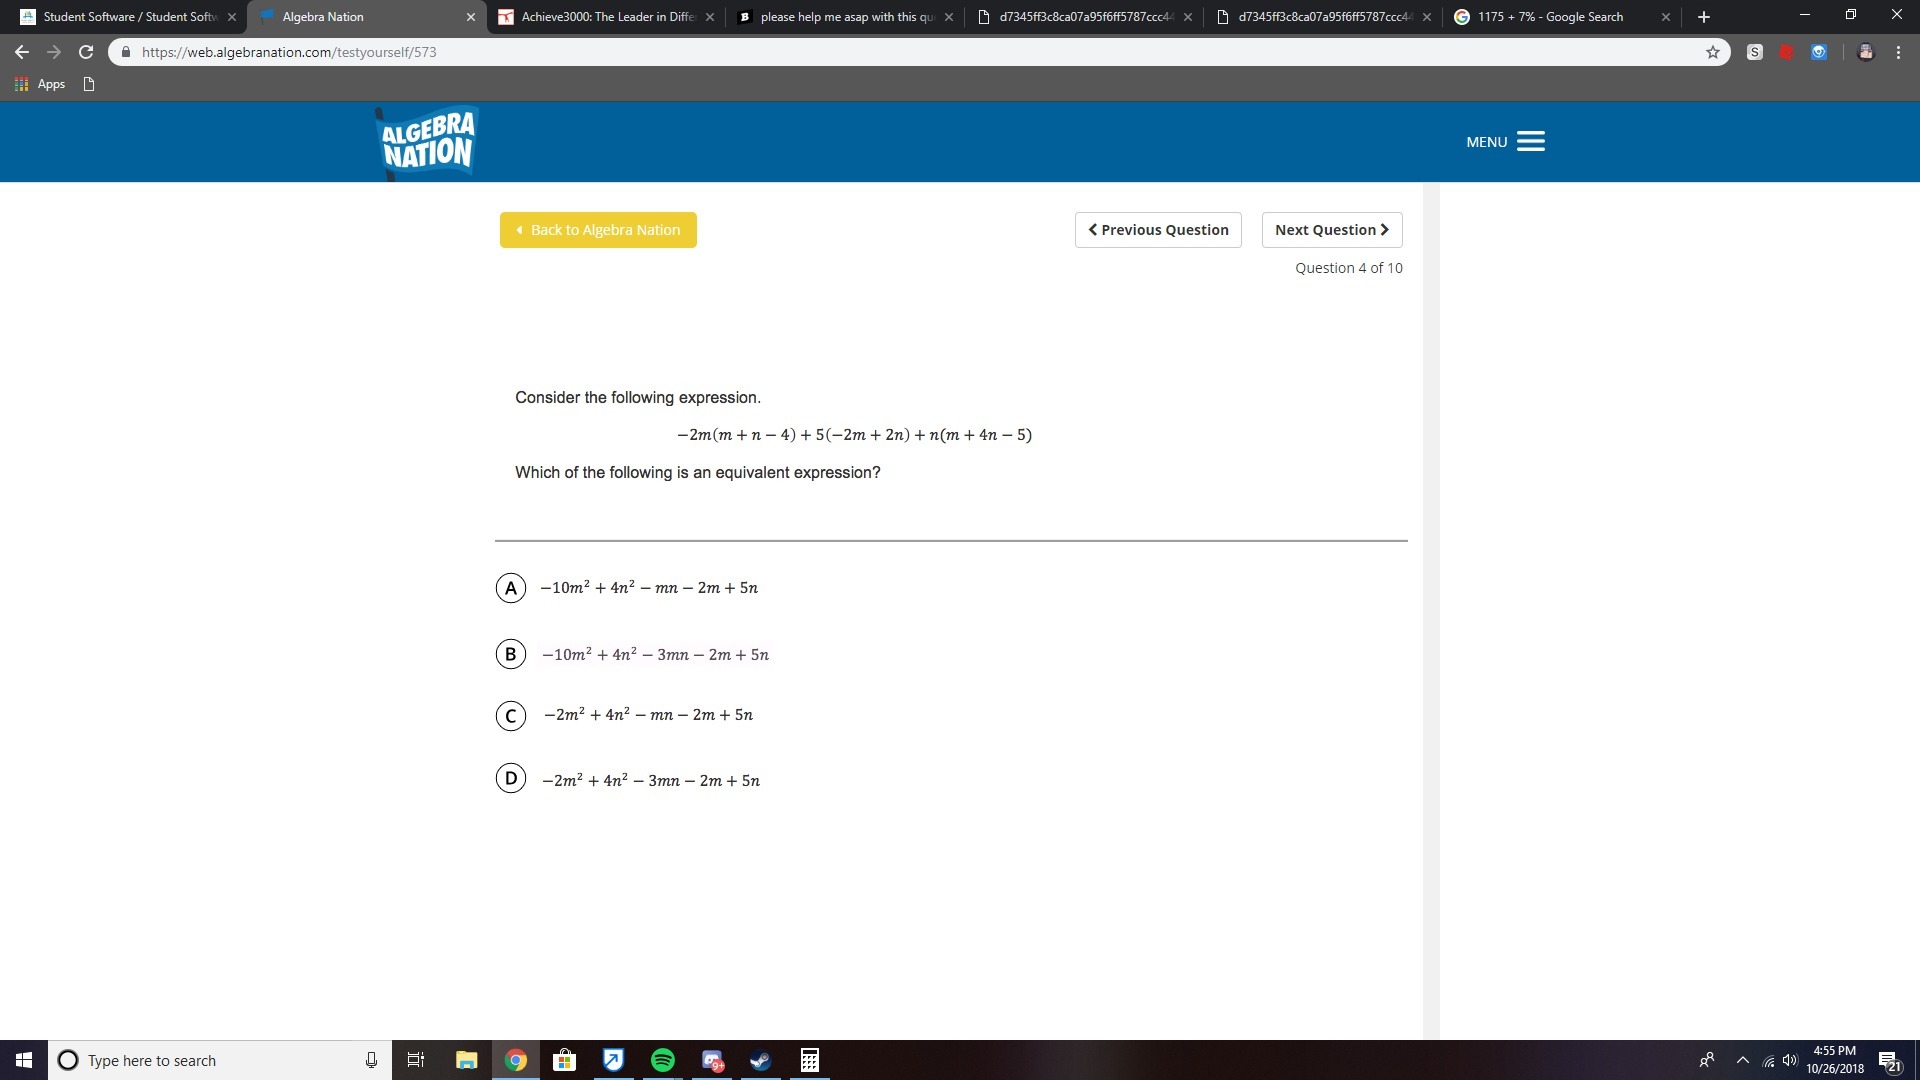This screenshot has height=1080, width=1920.
Task: Click the Back to Algebra Nation button
Action: click(x=598, y=230)
